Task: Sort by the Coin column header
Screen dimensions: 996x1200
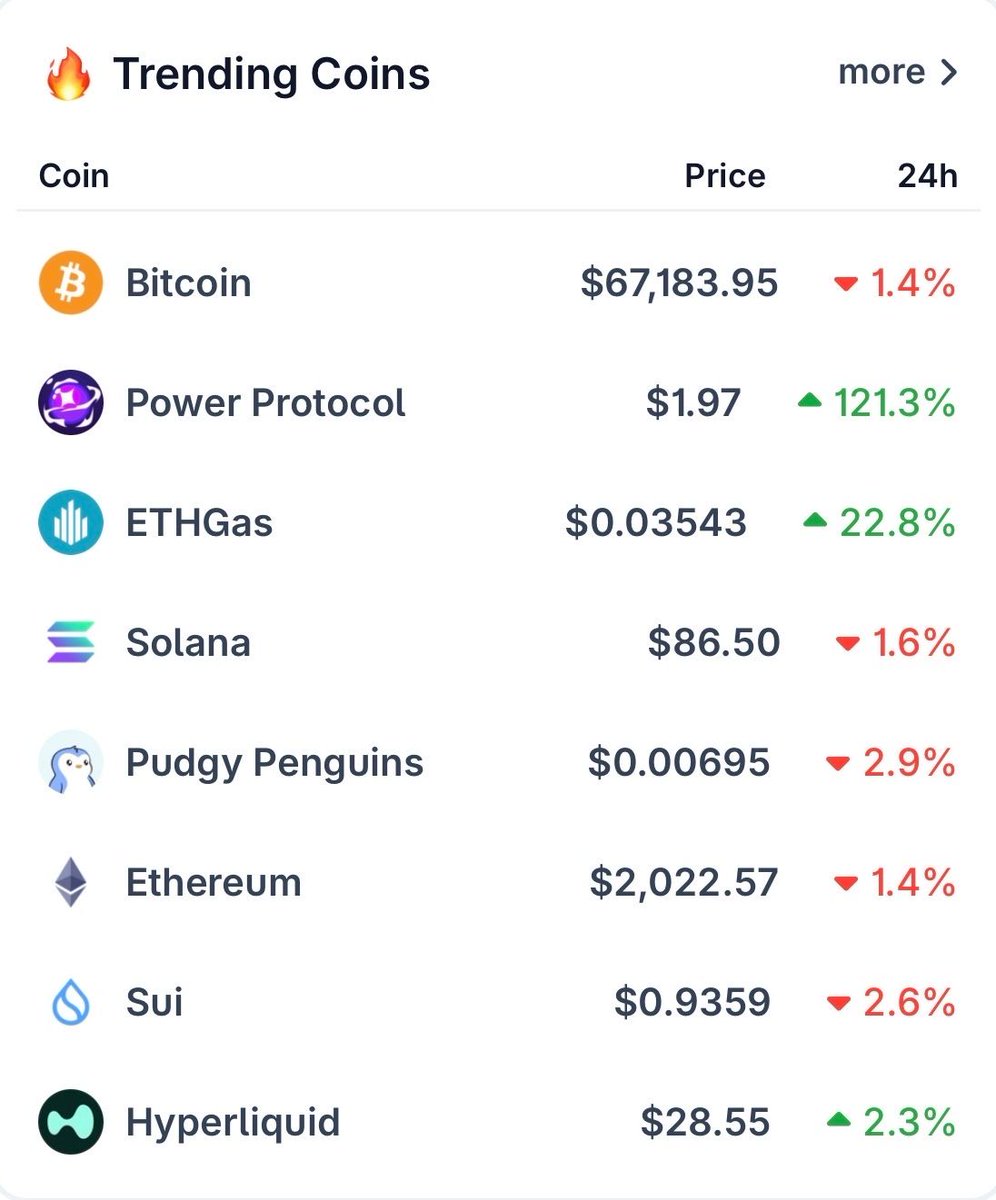Action: [x=74, y=176]
